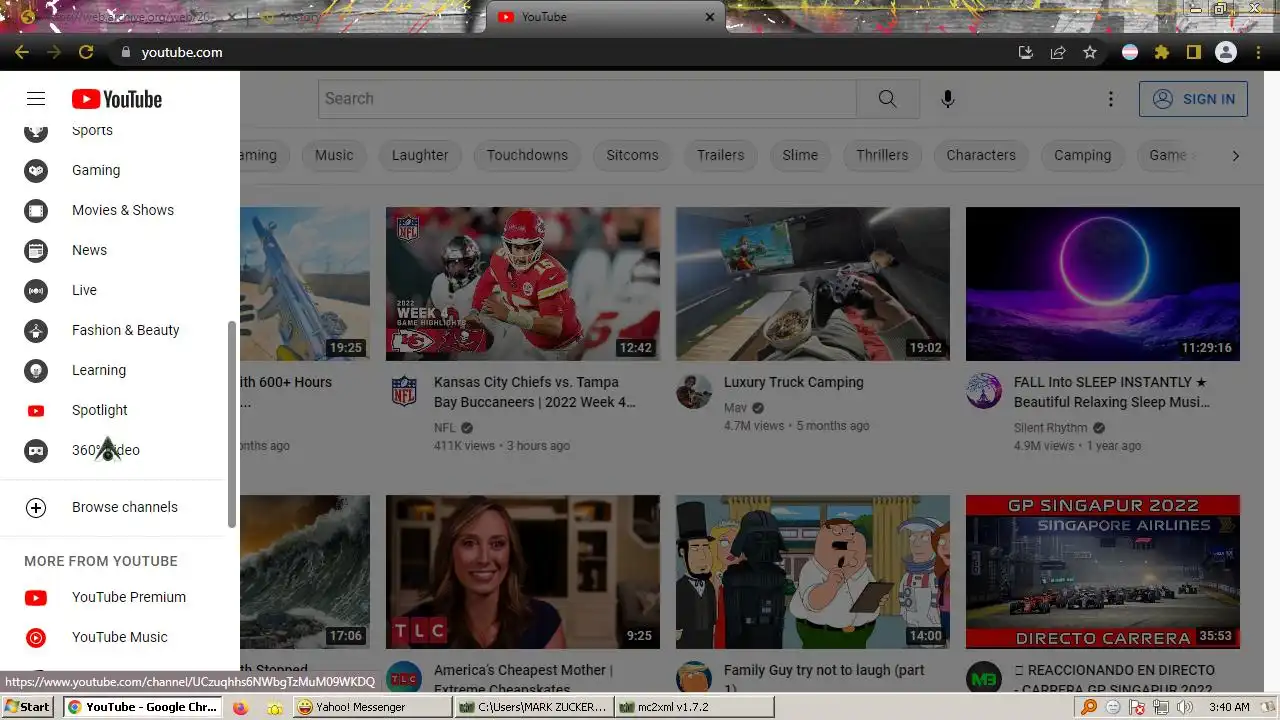Click the sidebar scrollbar thumb
1280x720 pixels.
point(232,424)
